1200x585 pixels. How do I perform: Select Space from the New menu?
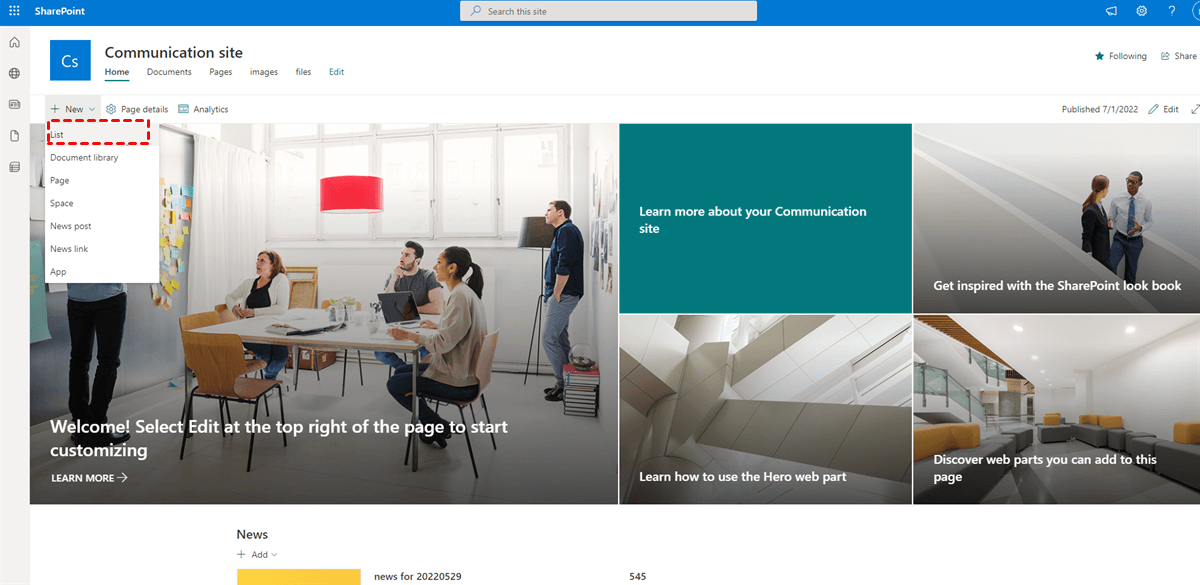point(102,203)
